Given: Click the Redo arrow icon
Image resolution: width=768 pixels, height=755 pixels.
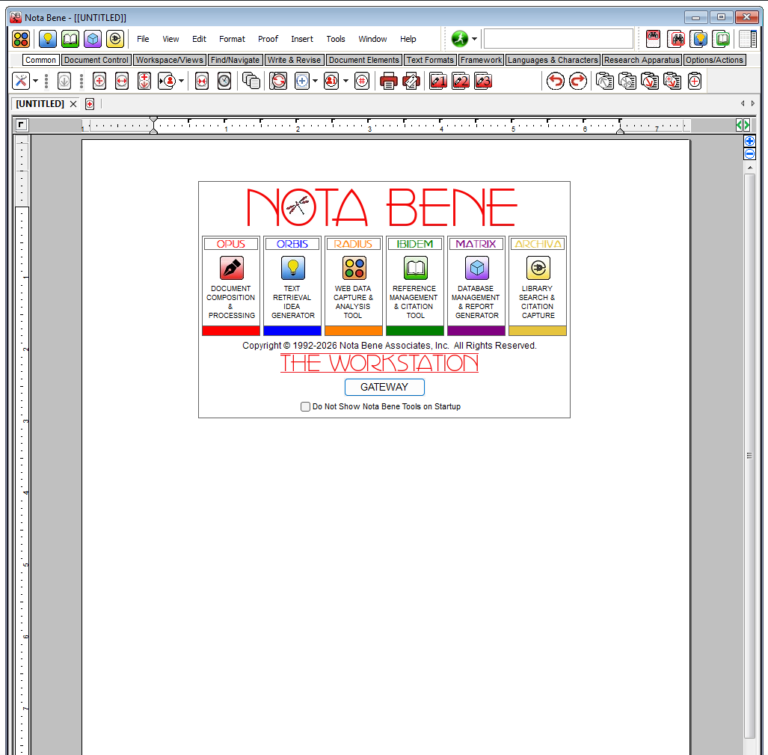Looking at the screenshot, I should (577, 81).
